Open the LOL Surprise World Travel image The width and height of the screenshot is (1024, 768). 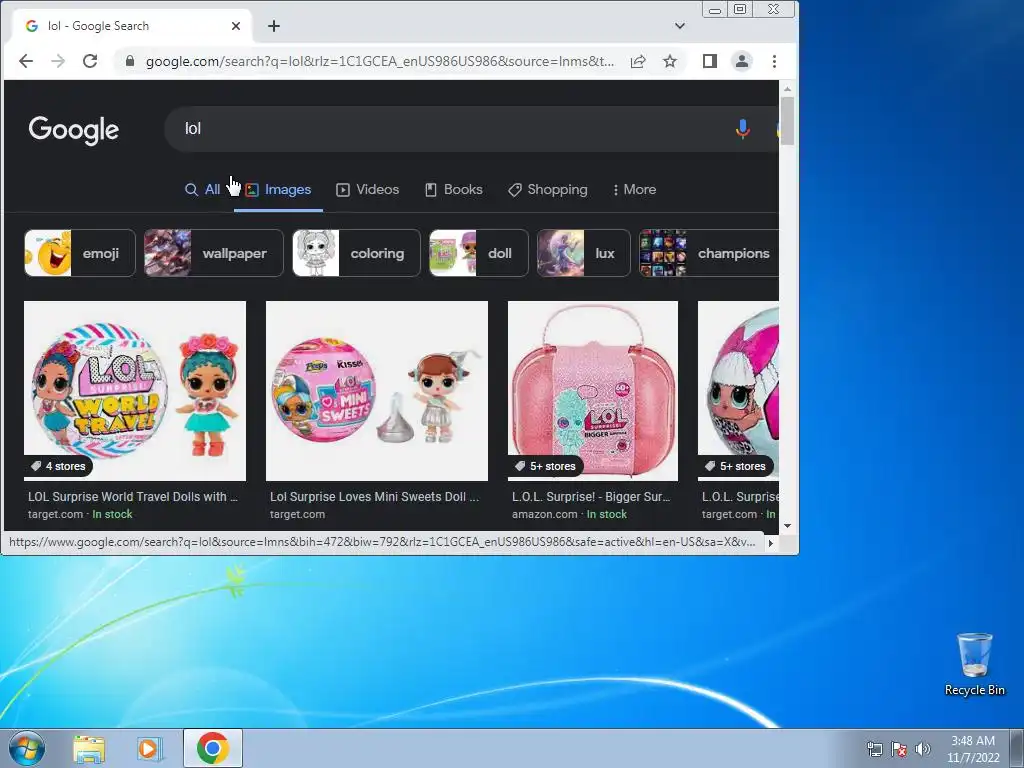tap(135, 391)
